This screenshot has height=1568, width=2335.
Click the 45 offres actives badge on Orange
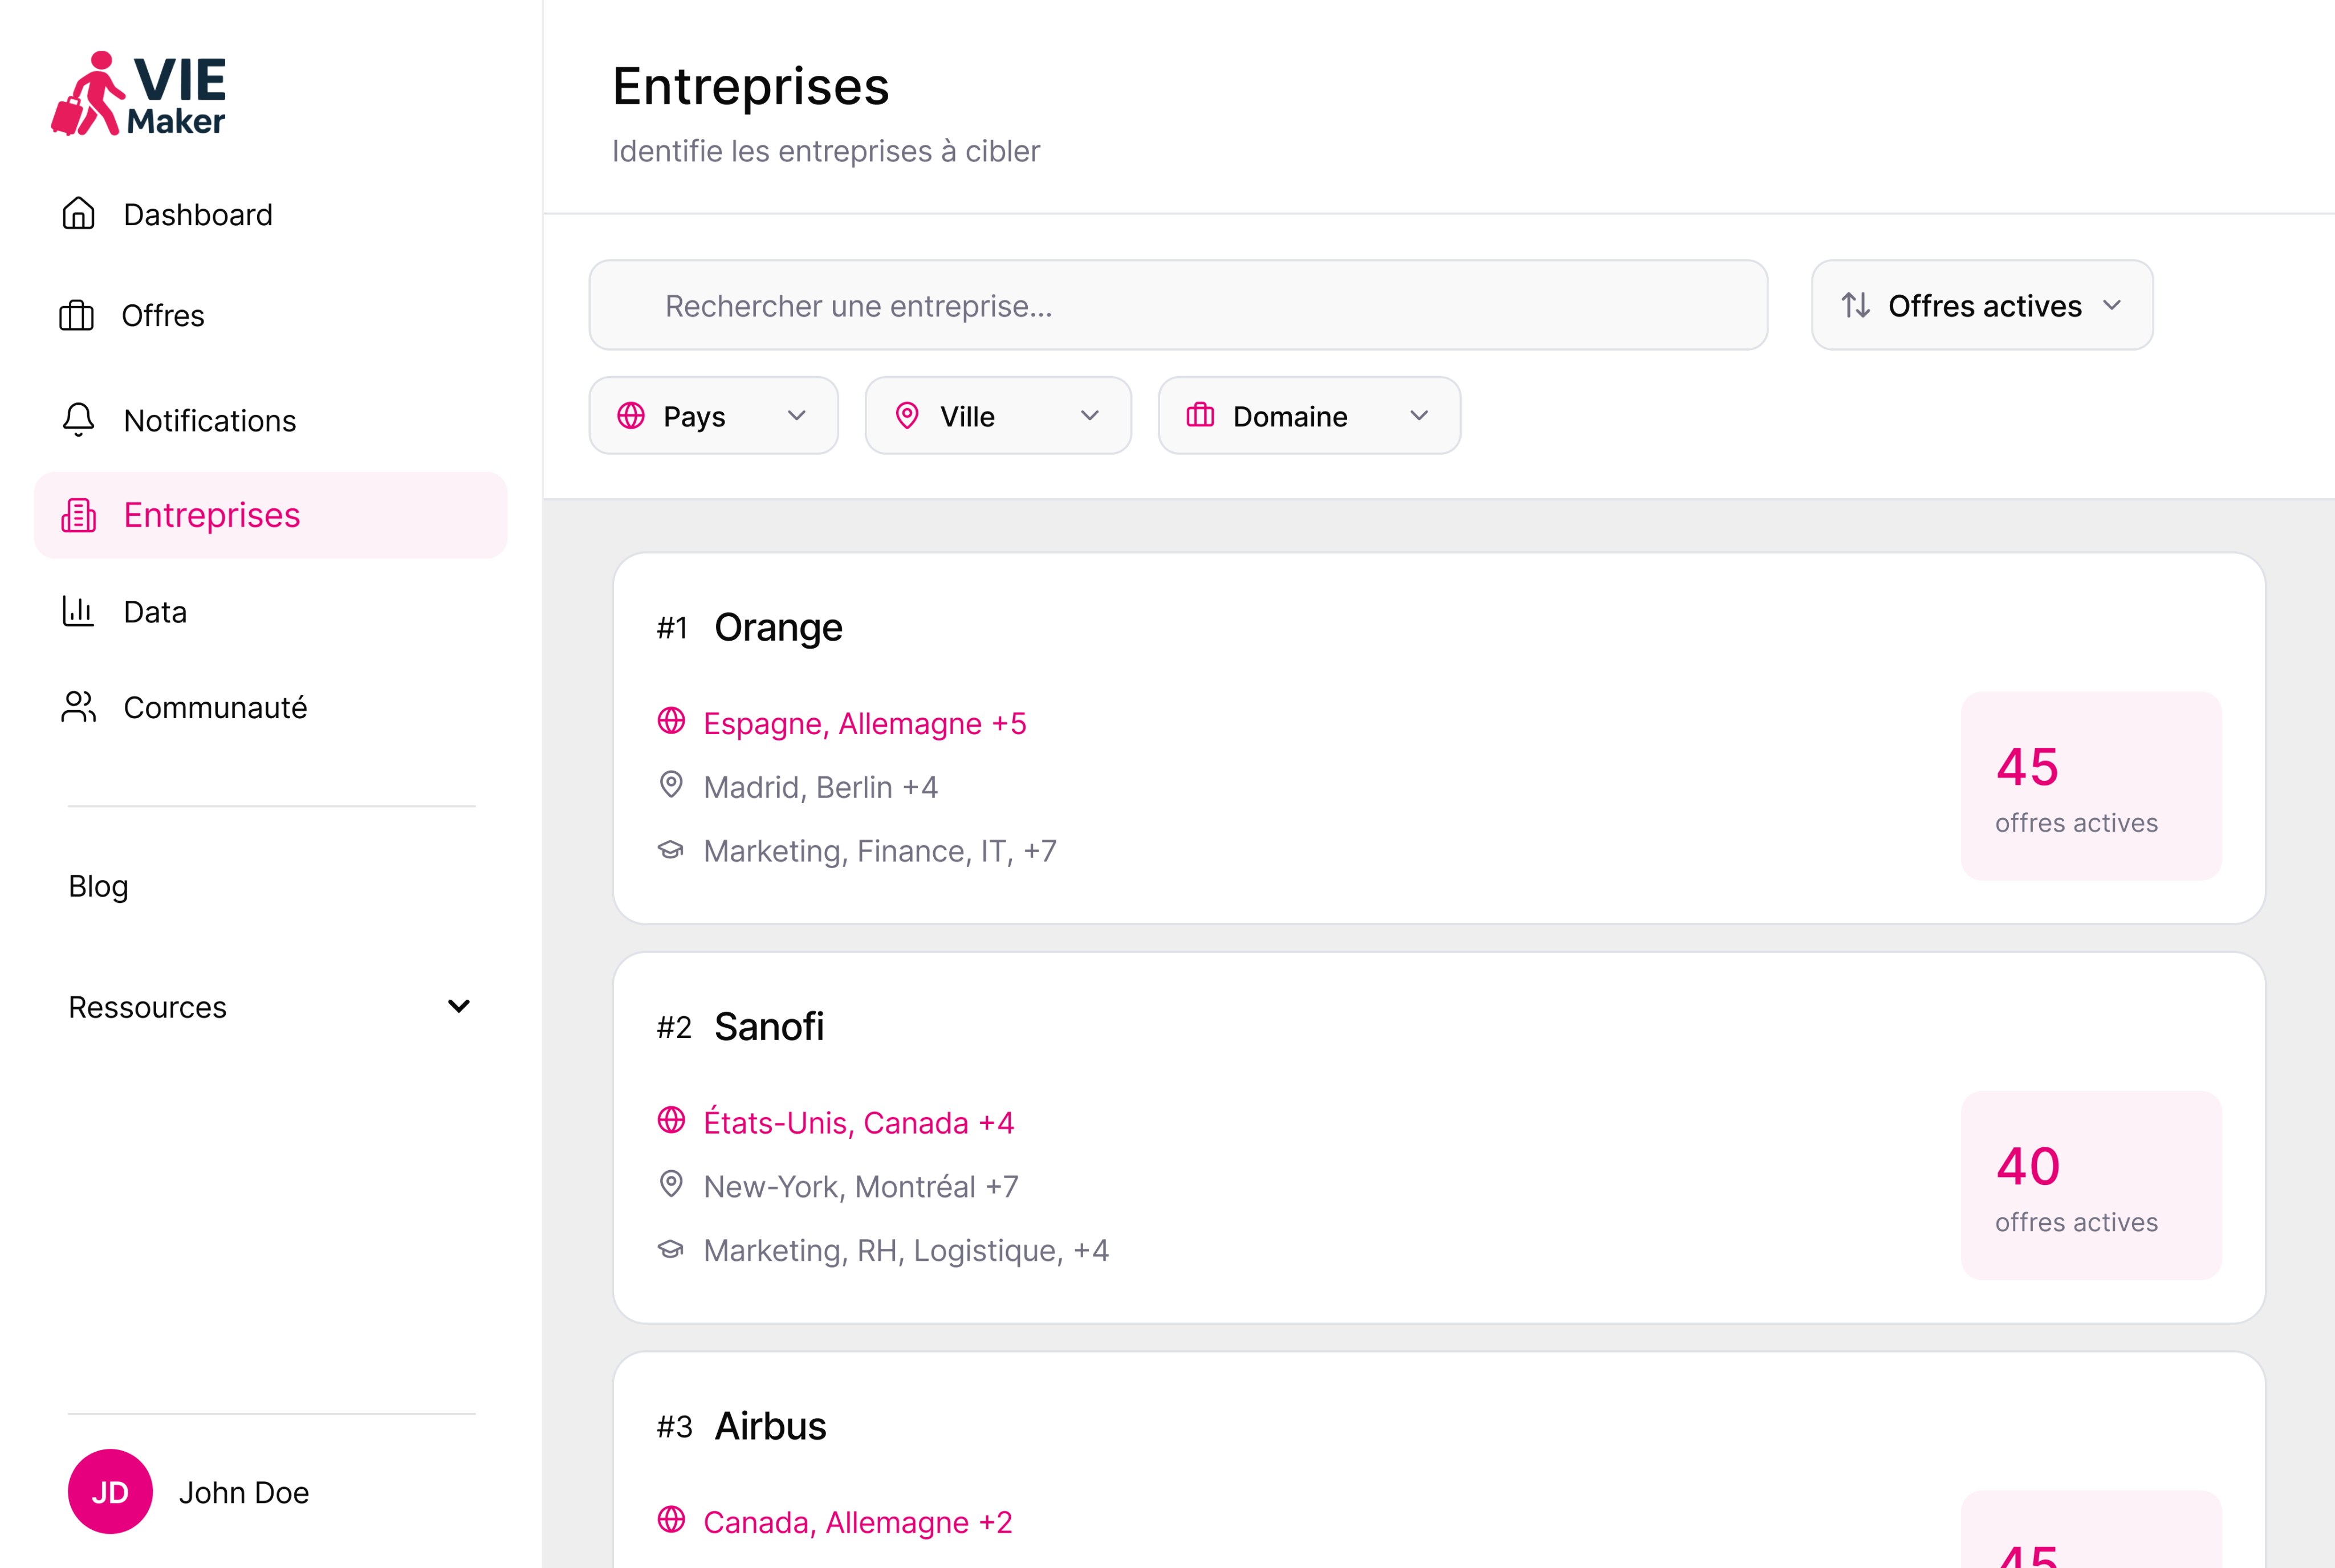pyautogui.click(x=2091, y=786)
